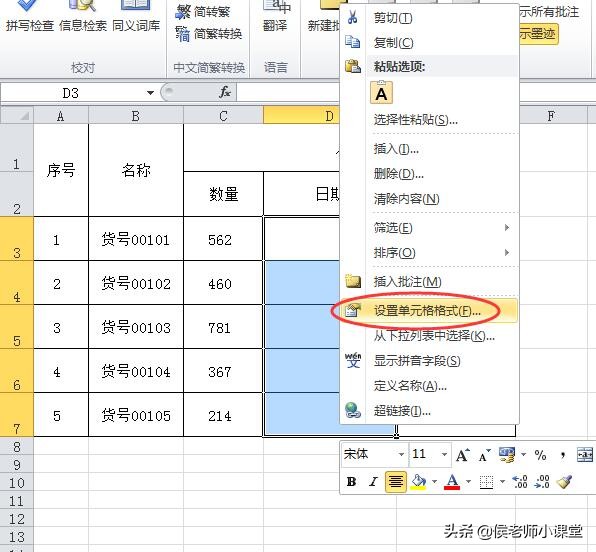Viewport: 596px width, 552px height.
Task: Click the Hyperlink globe icon
Action: 353,411
